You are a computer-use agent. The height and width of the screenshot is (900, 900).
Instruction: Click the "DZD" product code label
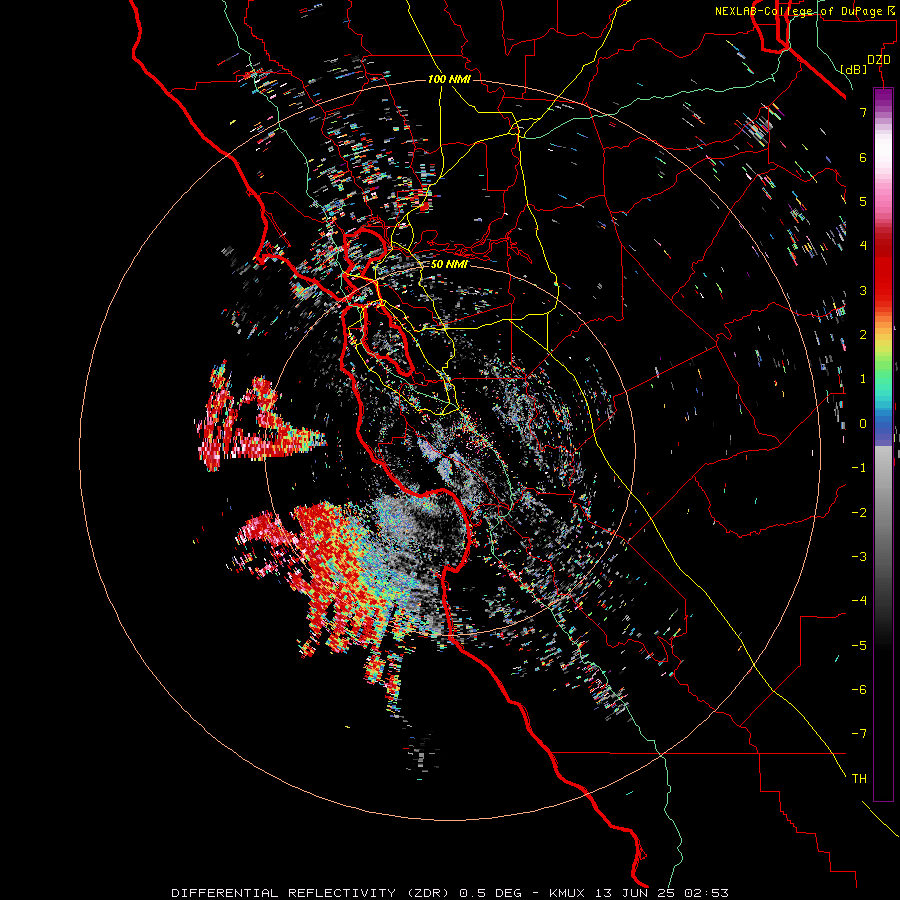point(879,60)
